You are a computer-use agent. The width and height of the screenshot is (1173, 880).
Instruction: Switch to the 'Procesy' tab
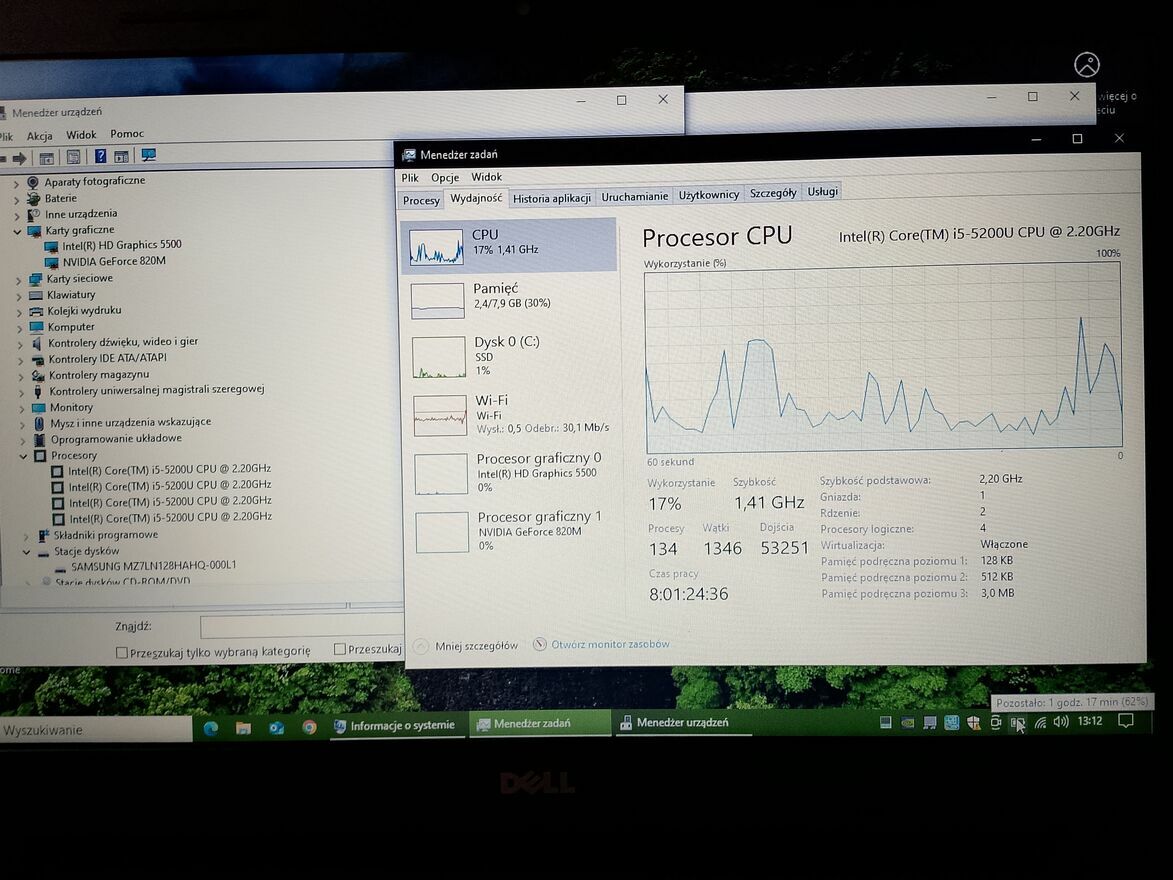tap(421, 200)
